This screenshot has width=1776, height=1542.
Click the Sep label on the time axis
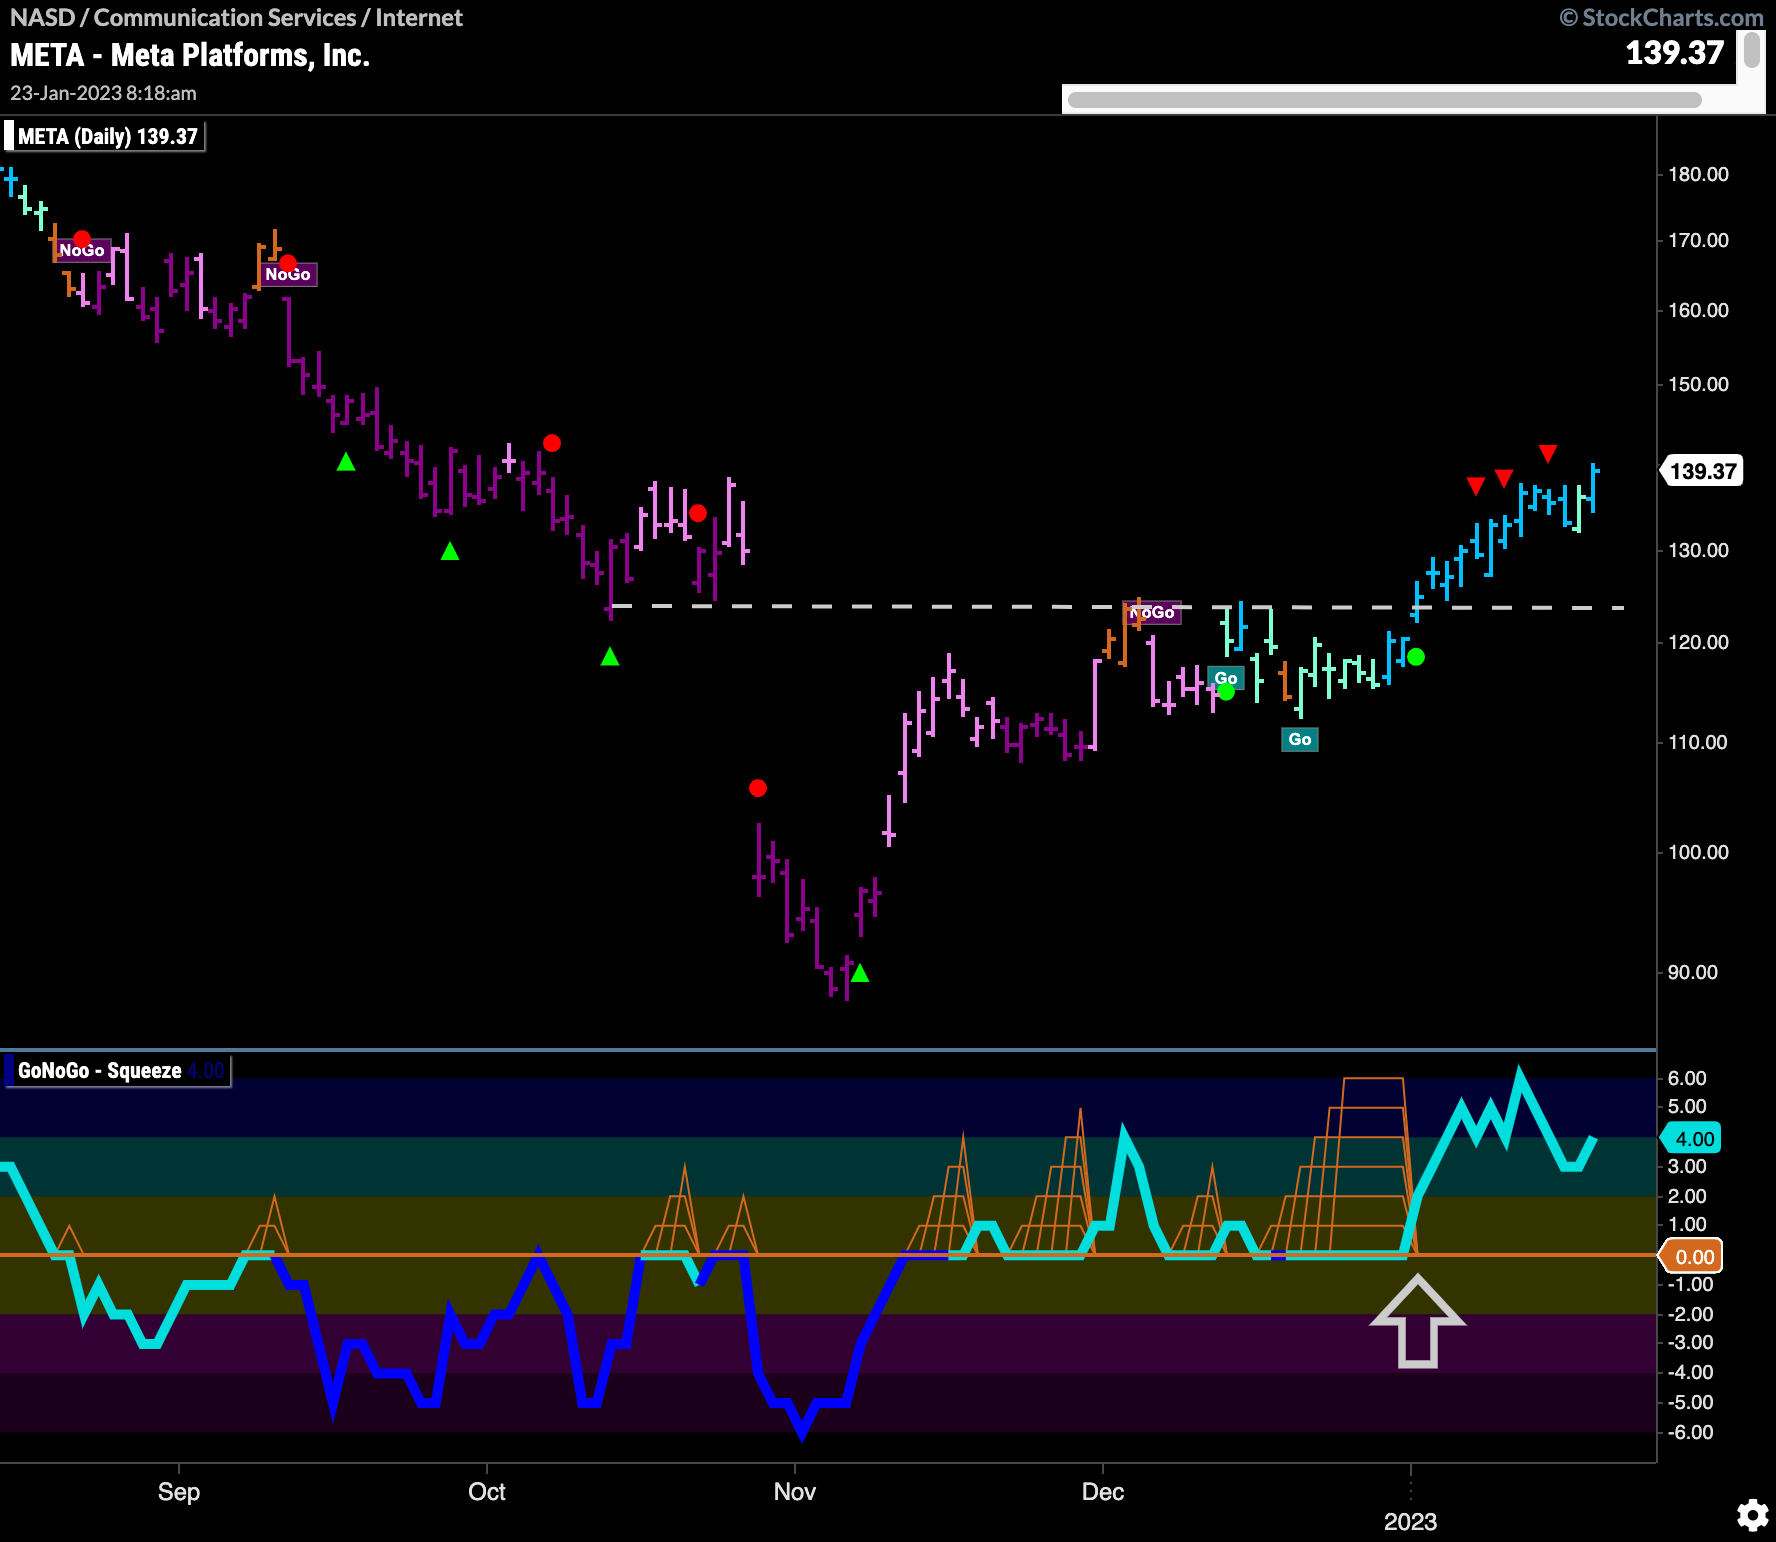179,1492
